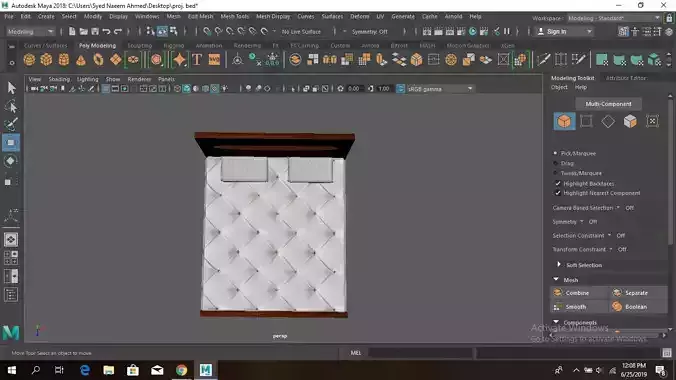Toggle Highlight Backfaces checkbox
The image size is (676, 380).
pos(558,183)
